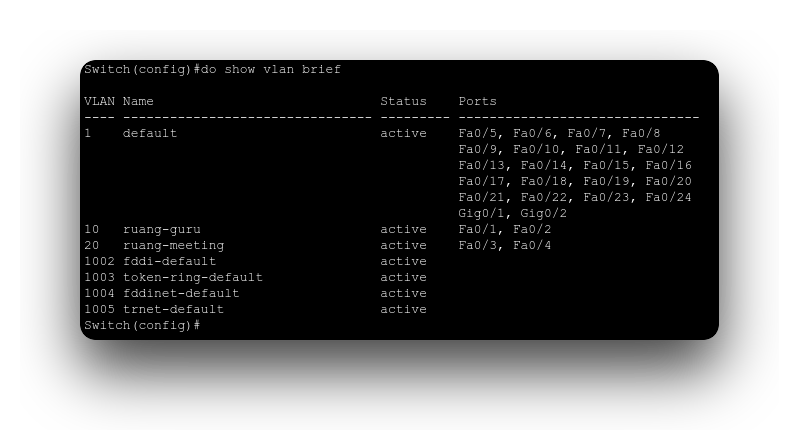Viewport: 799px width, 440px height.
Task: Click the Status column header
Action: 403,101
